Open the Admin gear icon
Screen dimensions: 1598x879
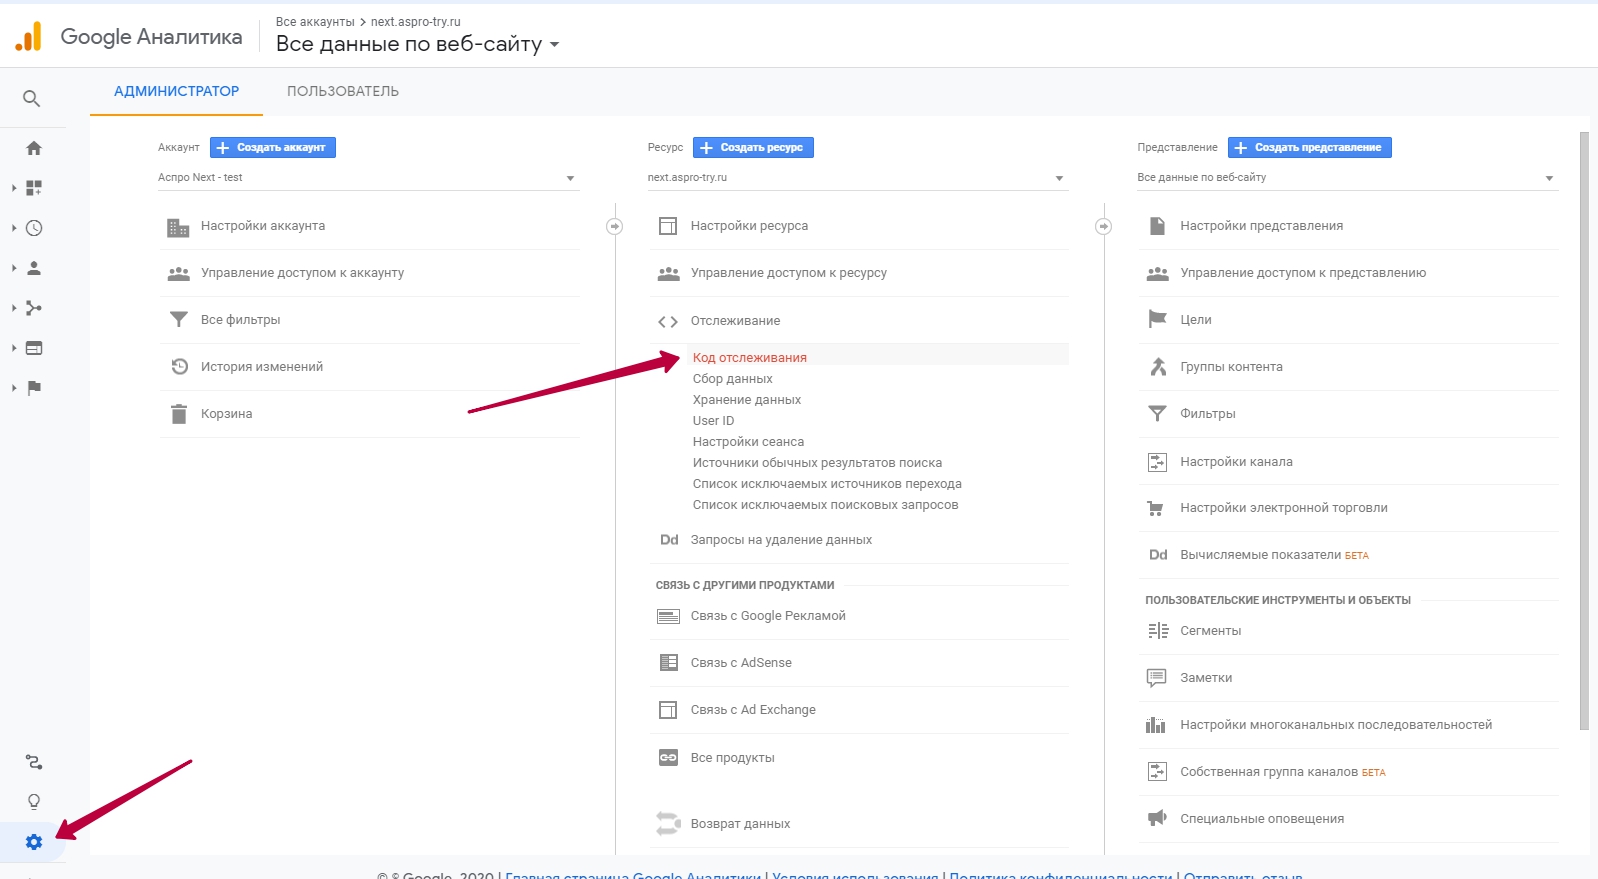34,842
